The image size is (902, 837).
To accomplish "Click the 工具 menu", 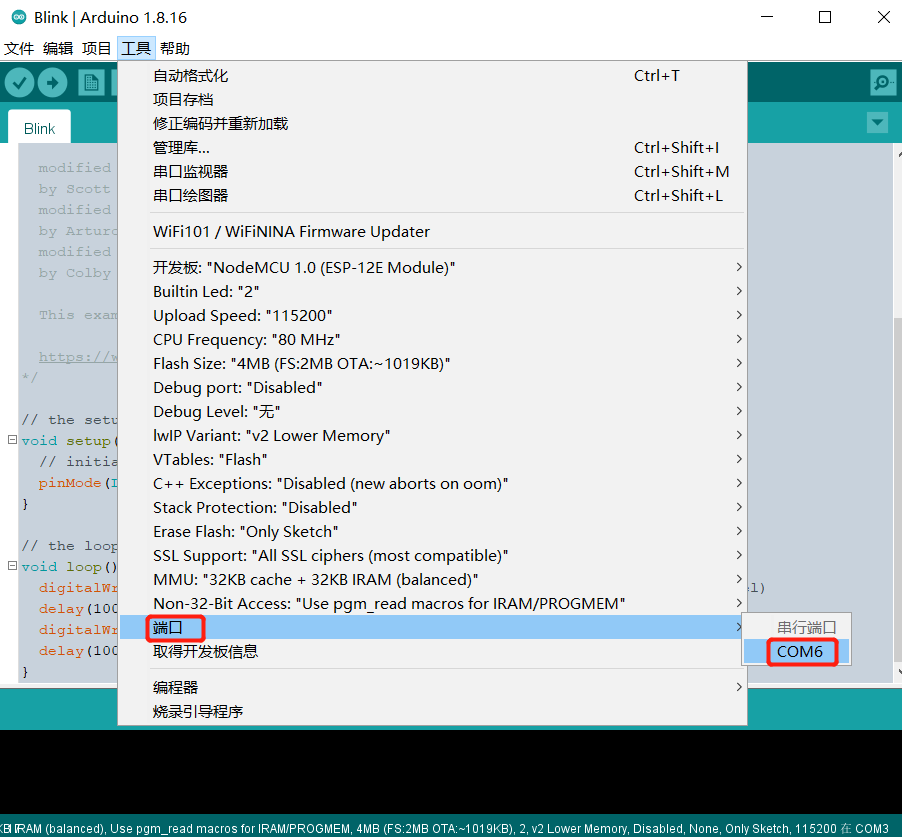I will (136, 48).
